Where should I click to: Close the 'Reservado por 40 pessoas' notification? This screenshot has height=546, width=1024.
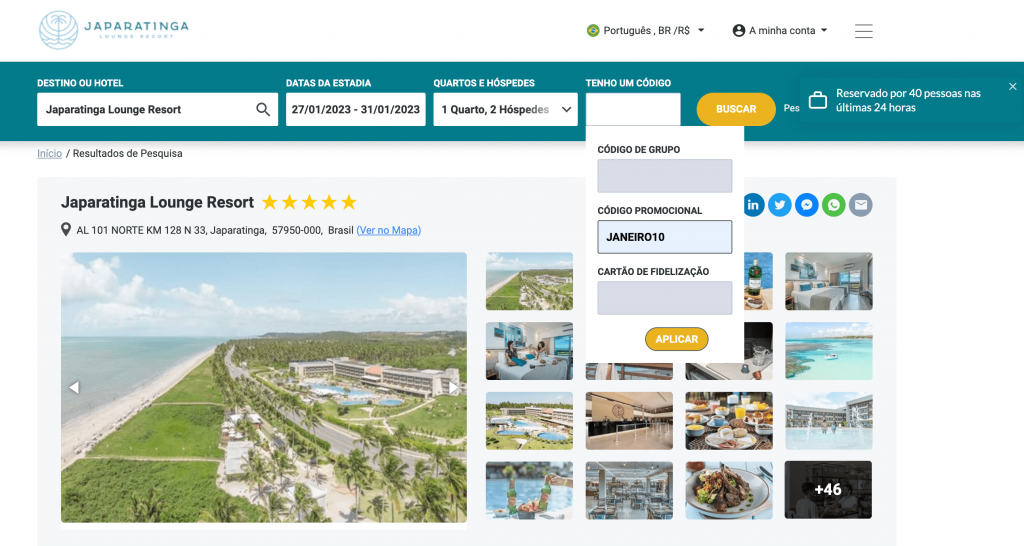(1012, 86)
